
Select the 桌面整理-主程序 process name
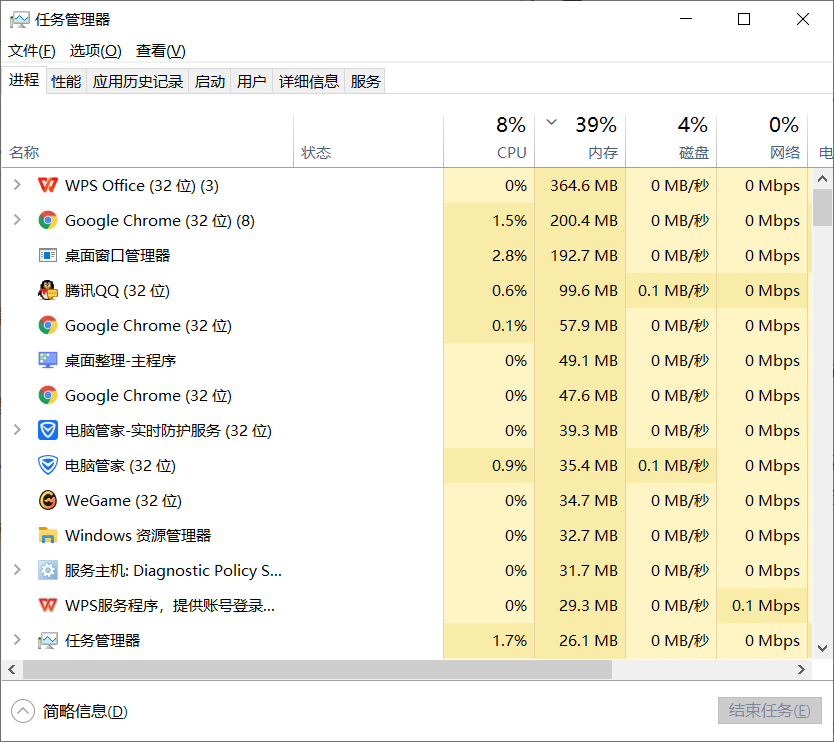click(120, 361)
